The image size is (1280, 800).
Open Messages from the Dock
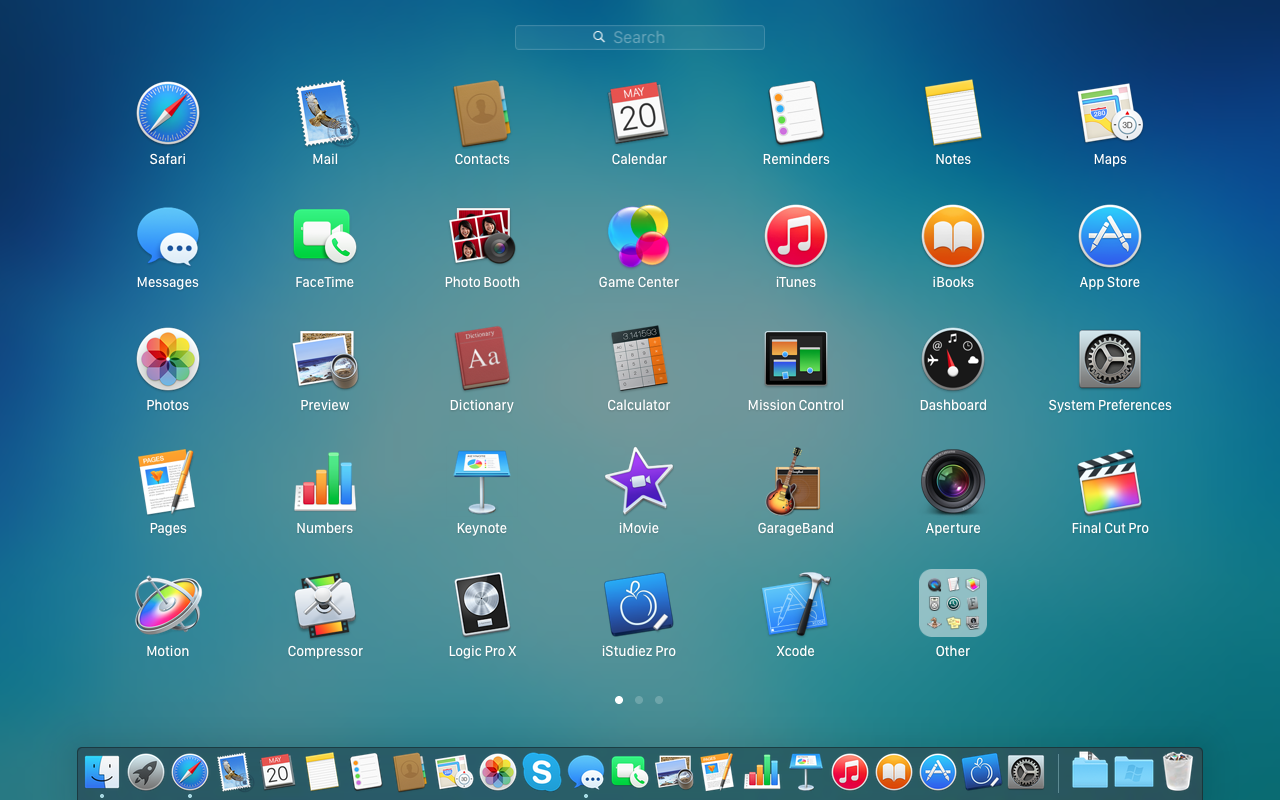tap(586, 772)
